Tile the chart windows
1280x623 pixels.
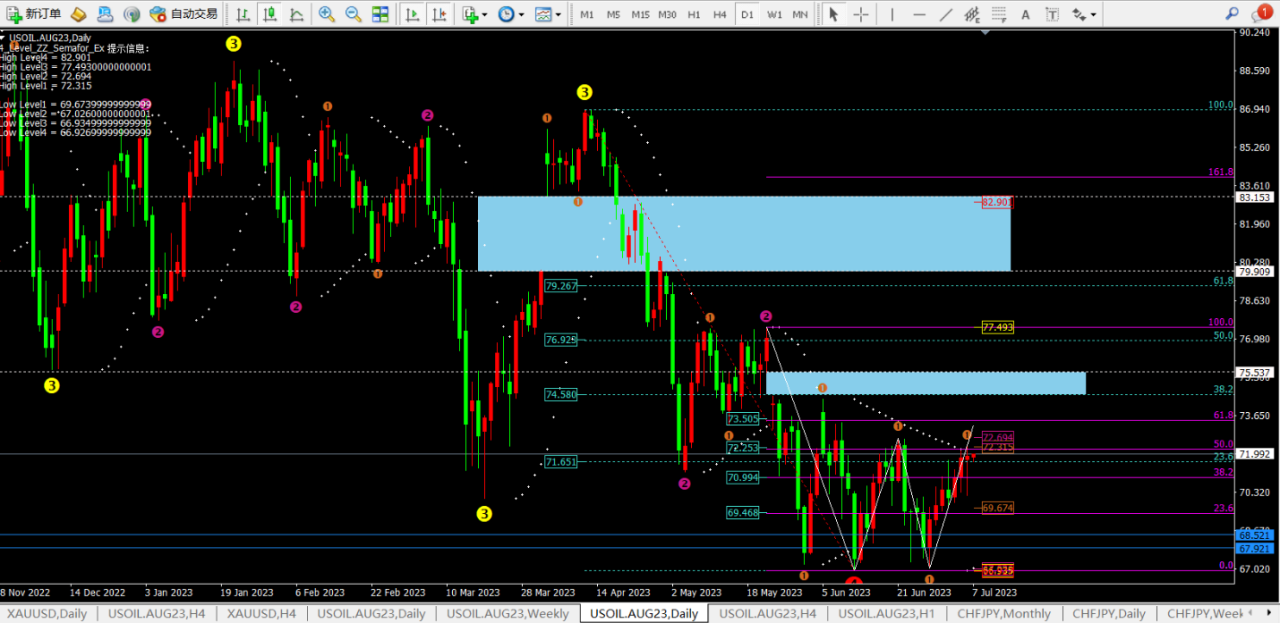click(x=379, y=14)
